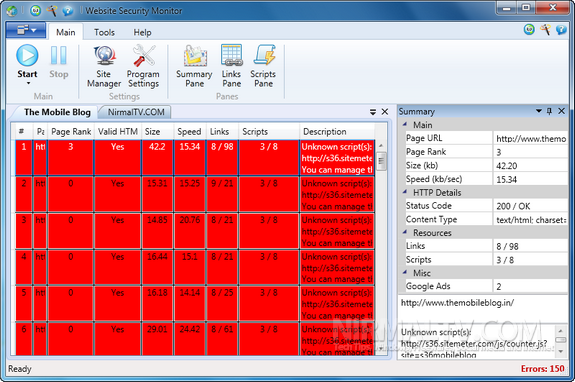Click the # column header

click(x=23, y=132)
